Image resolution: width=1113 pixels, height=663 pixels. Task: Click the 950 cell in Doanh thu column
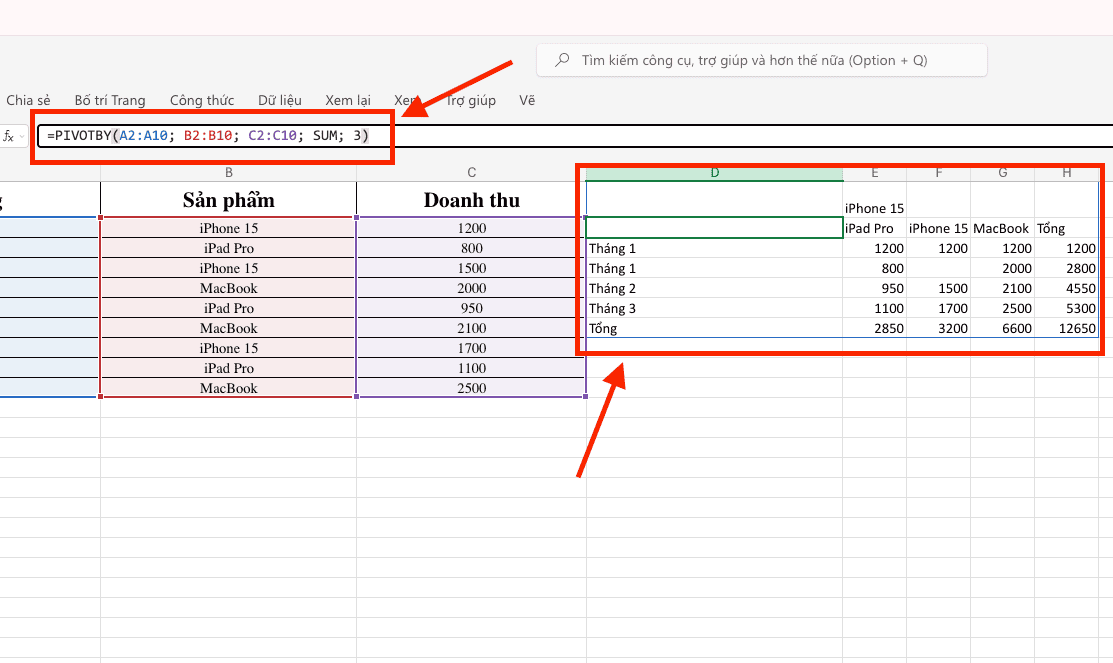[471, 308]
